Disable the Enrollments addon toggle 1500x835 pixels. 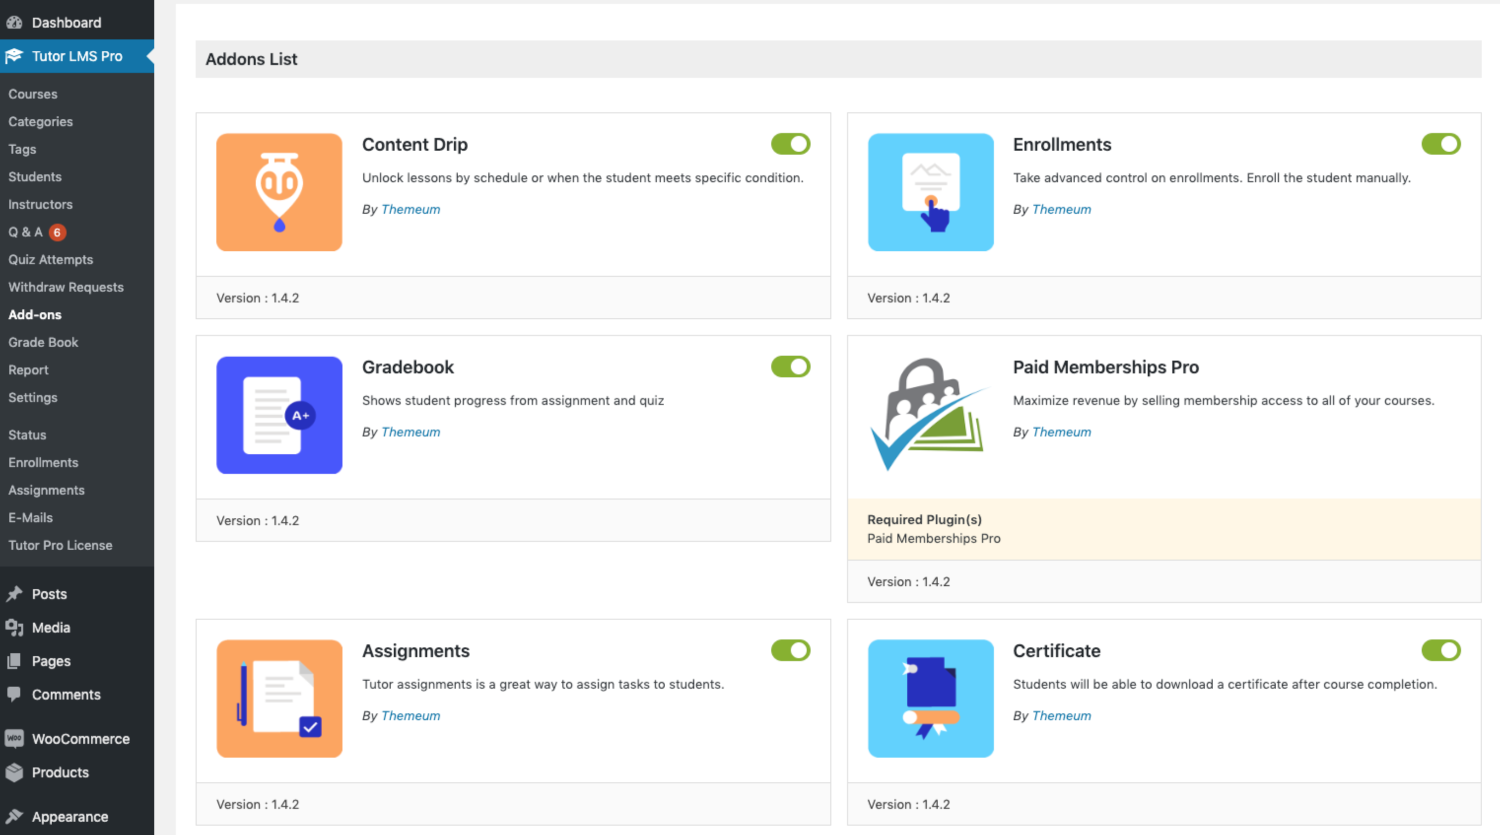pos(1441,144)
